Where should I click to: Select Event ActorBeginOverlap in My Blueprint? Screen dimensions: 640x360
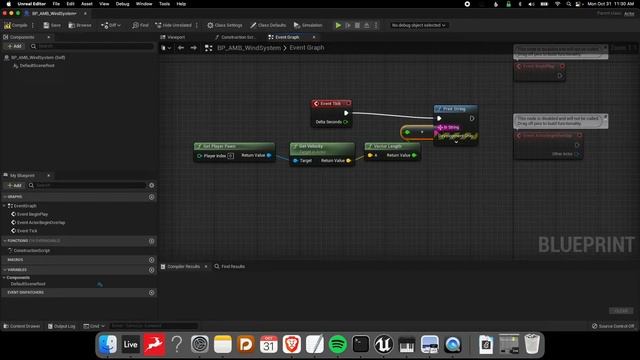40,222
